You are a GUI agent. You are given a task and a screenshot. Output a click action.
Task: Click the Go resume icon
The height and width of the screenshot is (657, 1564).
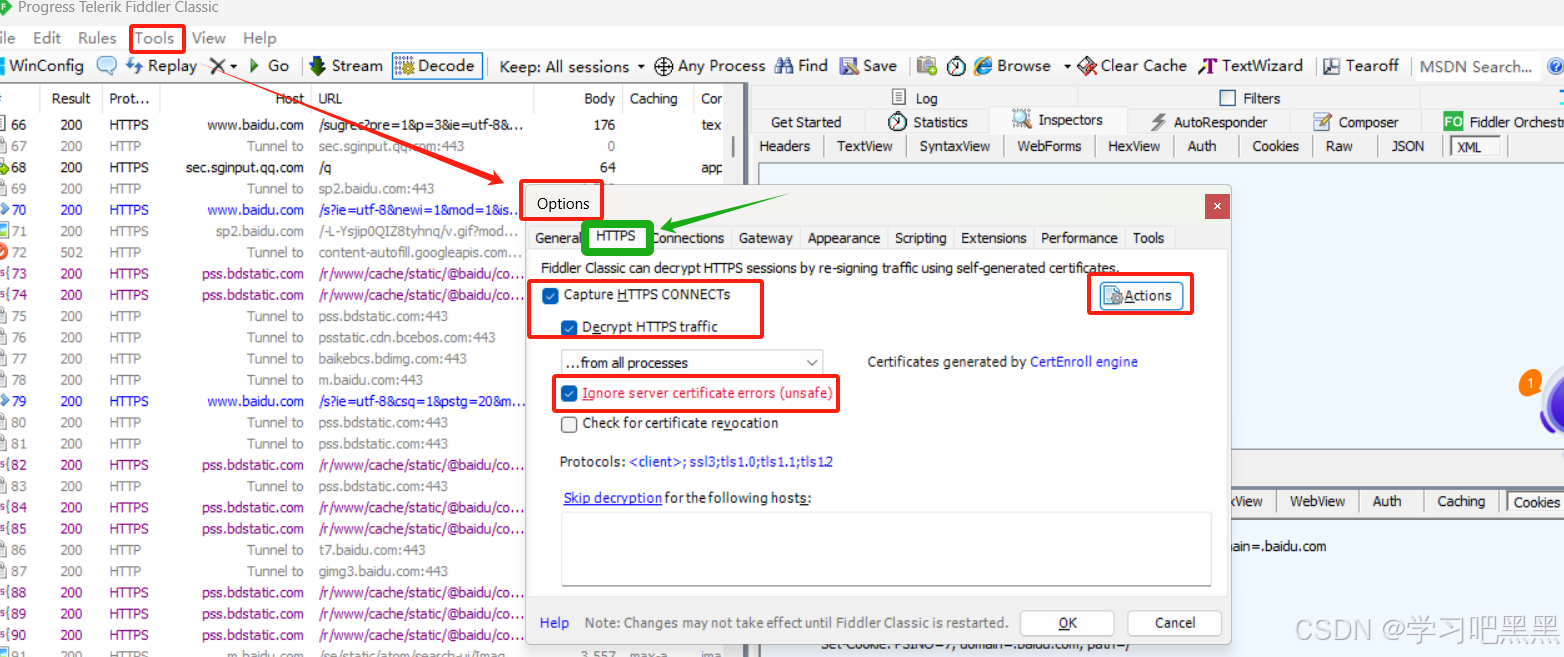[x=254, y=66]
